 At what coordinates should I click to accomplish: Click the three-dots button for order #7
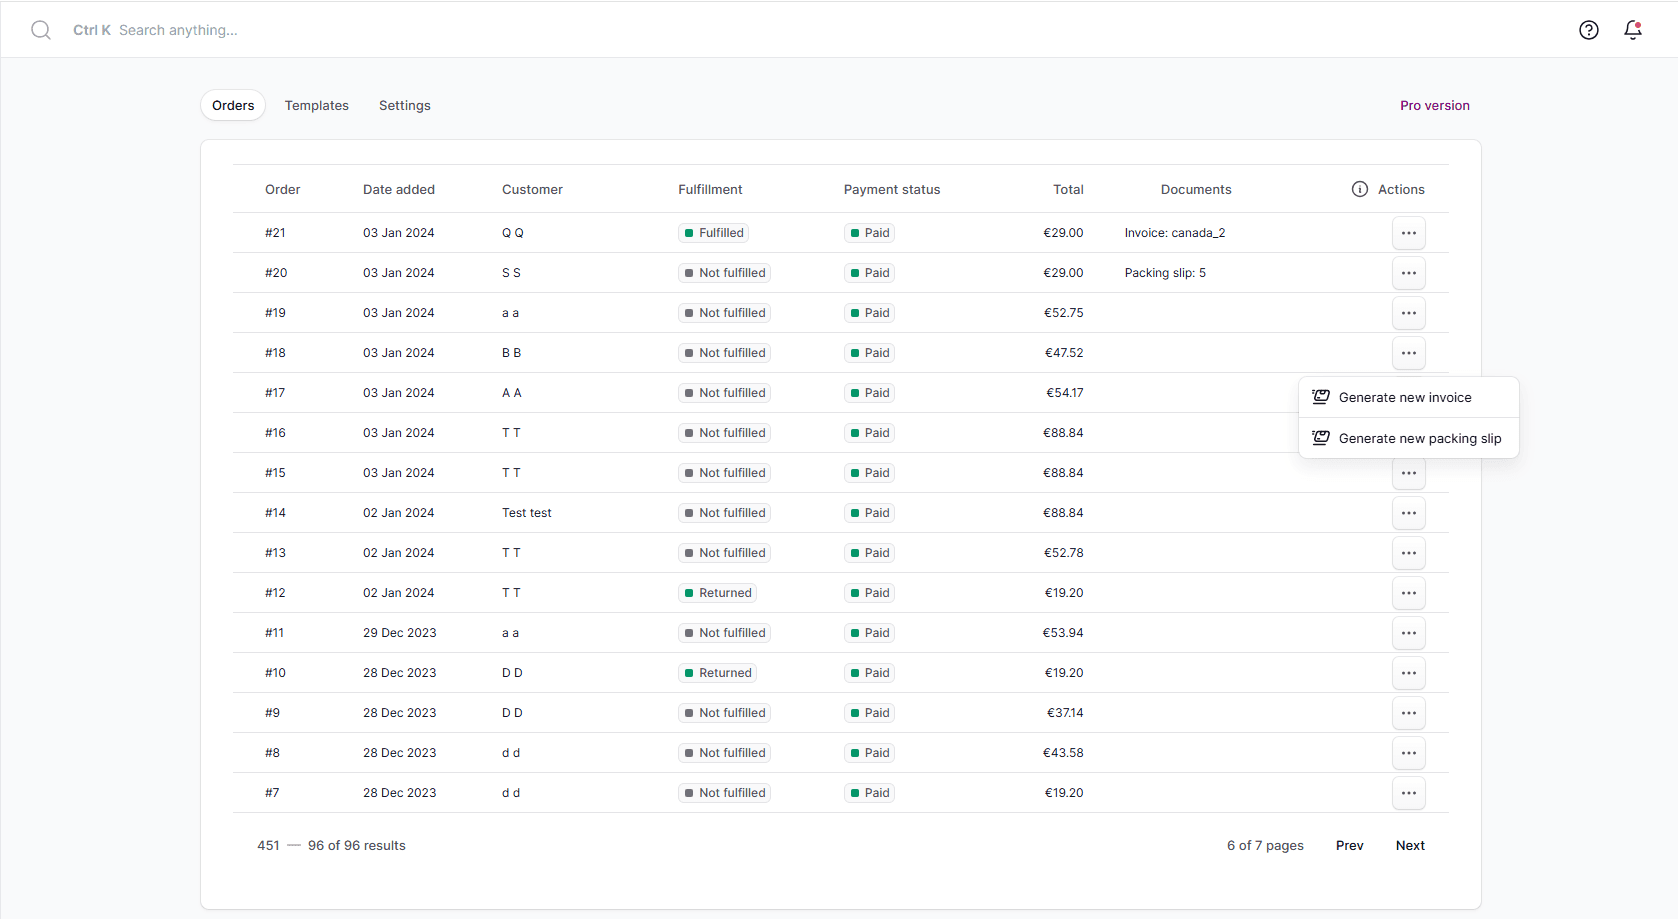coord(1408,793)
